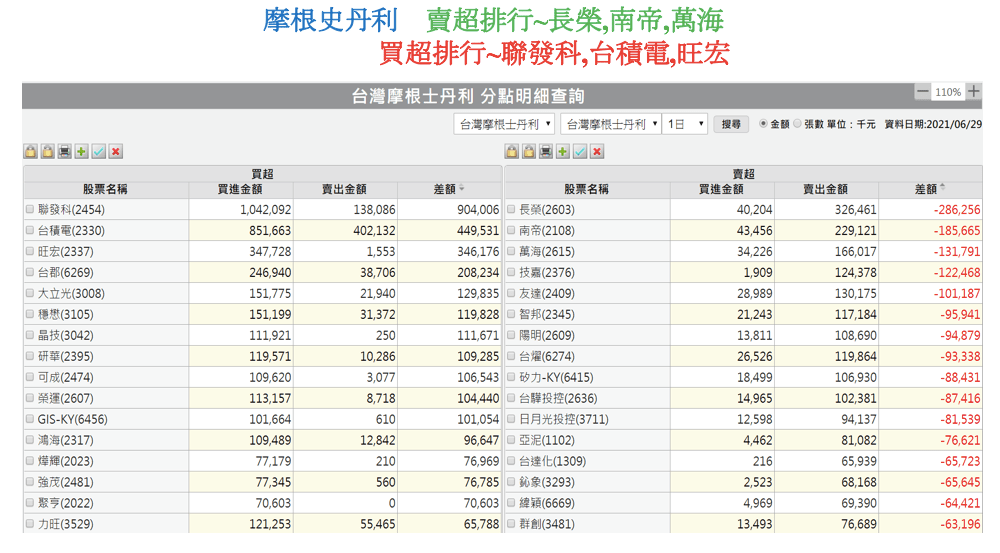Viewport: 1000px width, 553px height.
Task: Click the 台積電(2330) stock name
Action: (66, 231)
